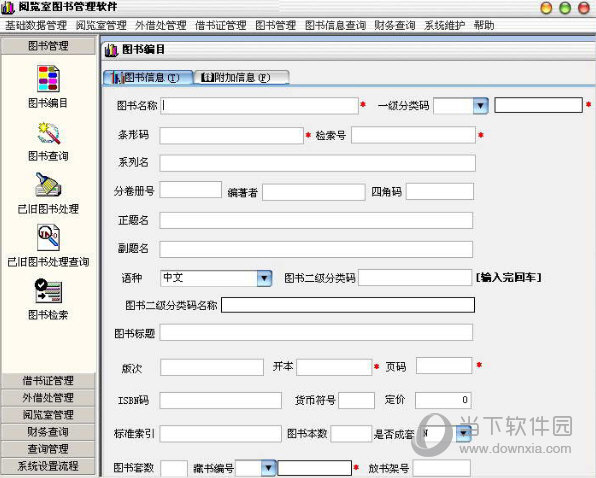Focus the 标准索引 input field

[220, 434]
